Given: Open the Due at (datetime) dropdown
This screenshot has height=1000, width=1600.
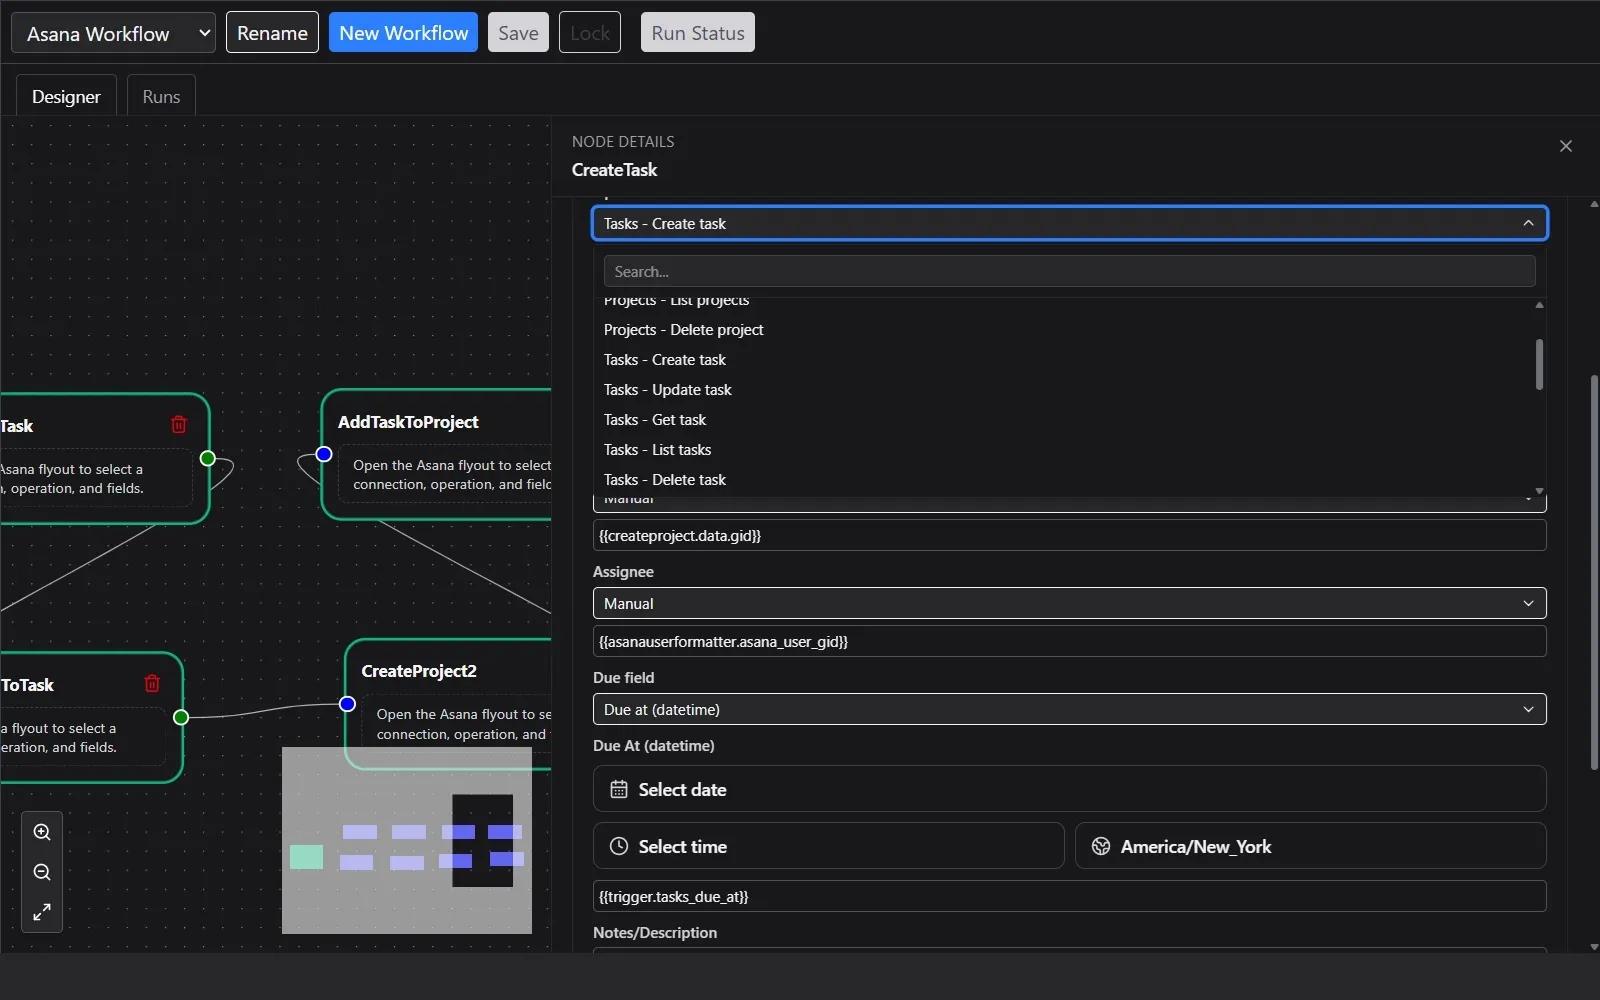Looking at the screenshot, I should pyautogui.click(x=1069, y=710).
